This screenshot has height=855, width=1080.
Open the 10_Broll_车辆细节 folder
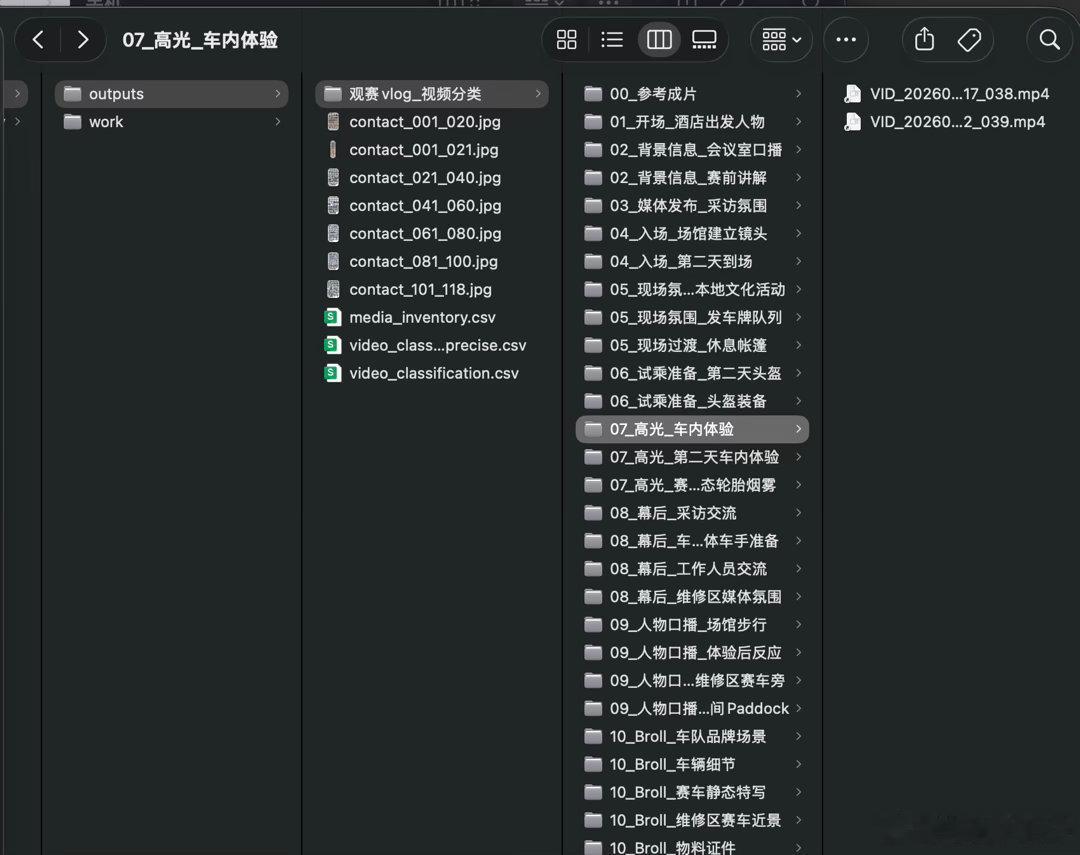click(x=692, y=765)
